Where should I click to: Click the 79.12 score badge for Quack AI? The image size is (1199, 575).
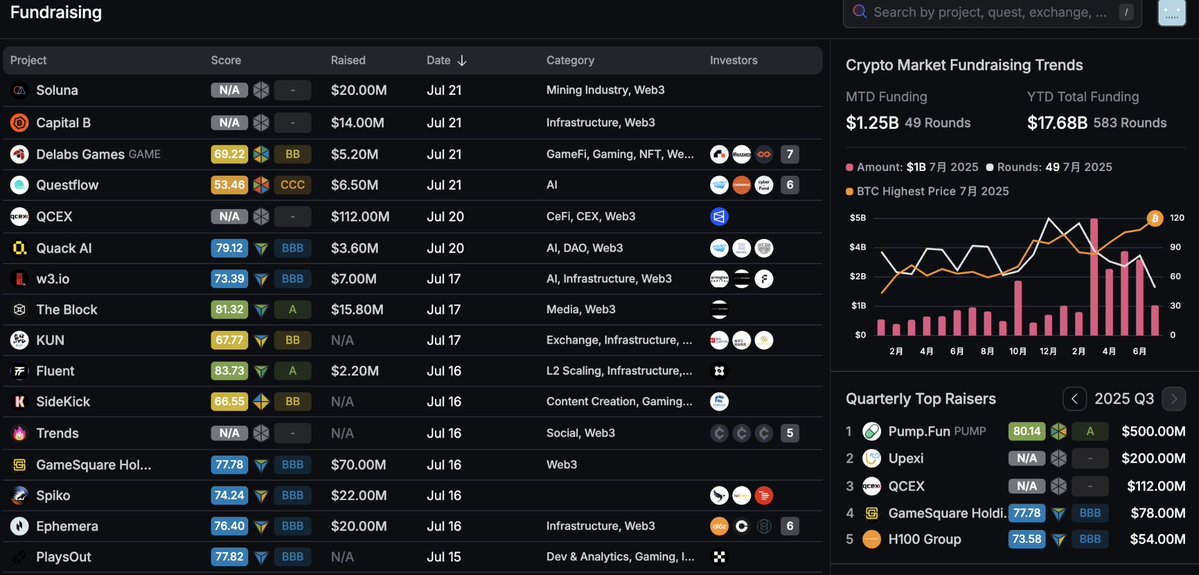coord(229,248)
